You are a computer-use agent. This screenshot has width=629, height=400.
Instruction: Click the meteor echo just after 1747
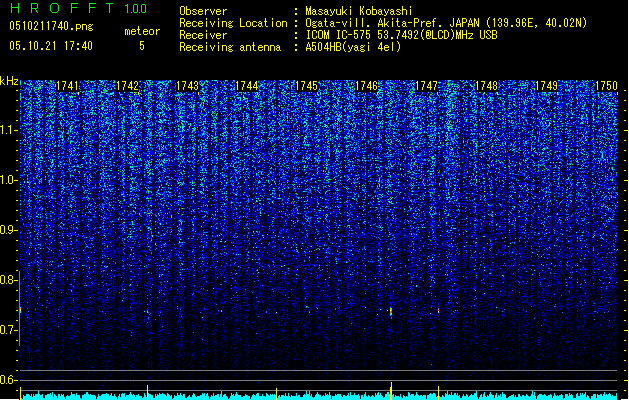(x=438, y=311)
